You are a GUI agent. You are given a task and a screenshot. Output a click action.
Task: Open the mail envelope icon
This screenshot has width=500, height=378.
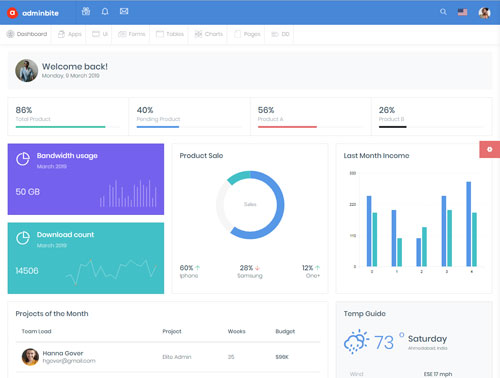(x=124, y=11)
